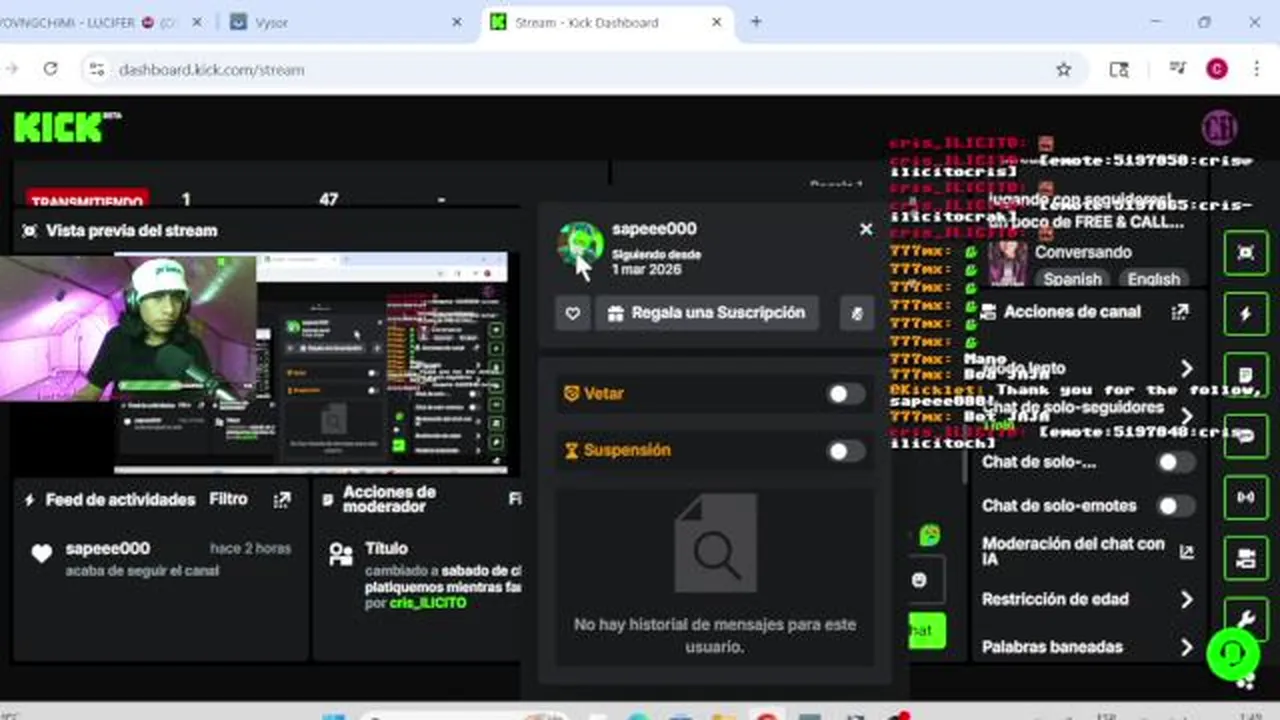Click the green emote icon above emoji
The width and height of the screenshot is (1280, 720).
[x=929, y=535]
